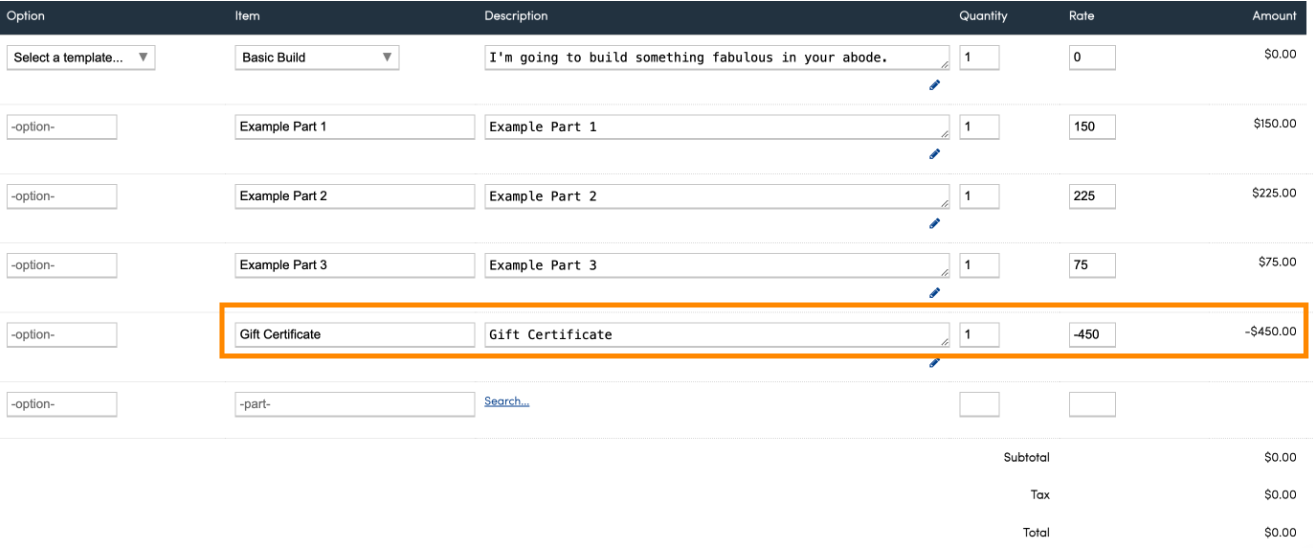1313x557 pixels.
Task: Click the Search... link
Action: pos(506,402)
